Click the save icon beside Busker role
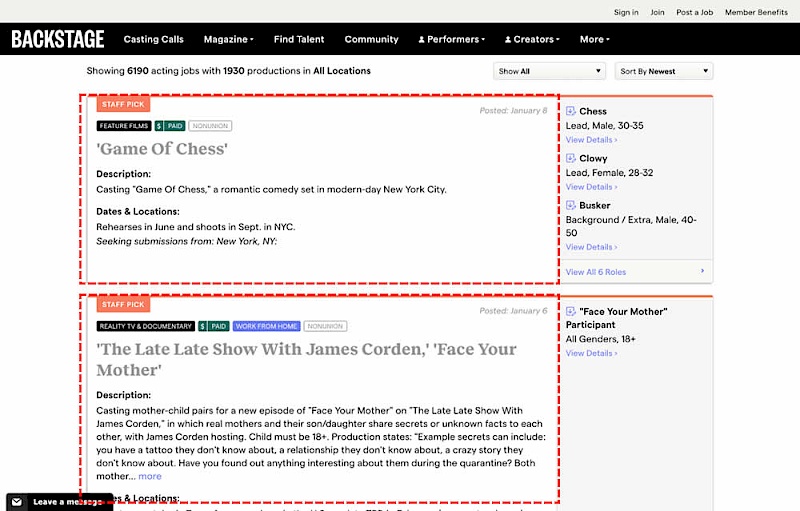This screenshot has width=800, height=511. 571,205
